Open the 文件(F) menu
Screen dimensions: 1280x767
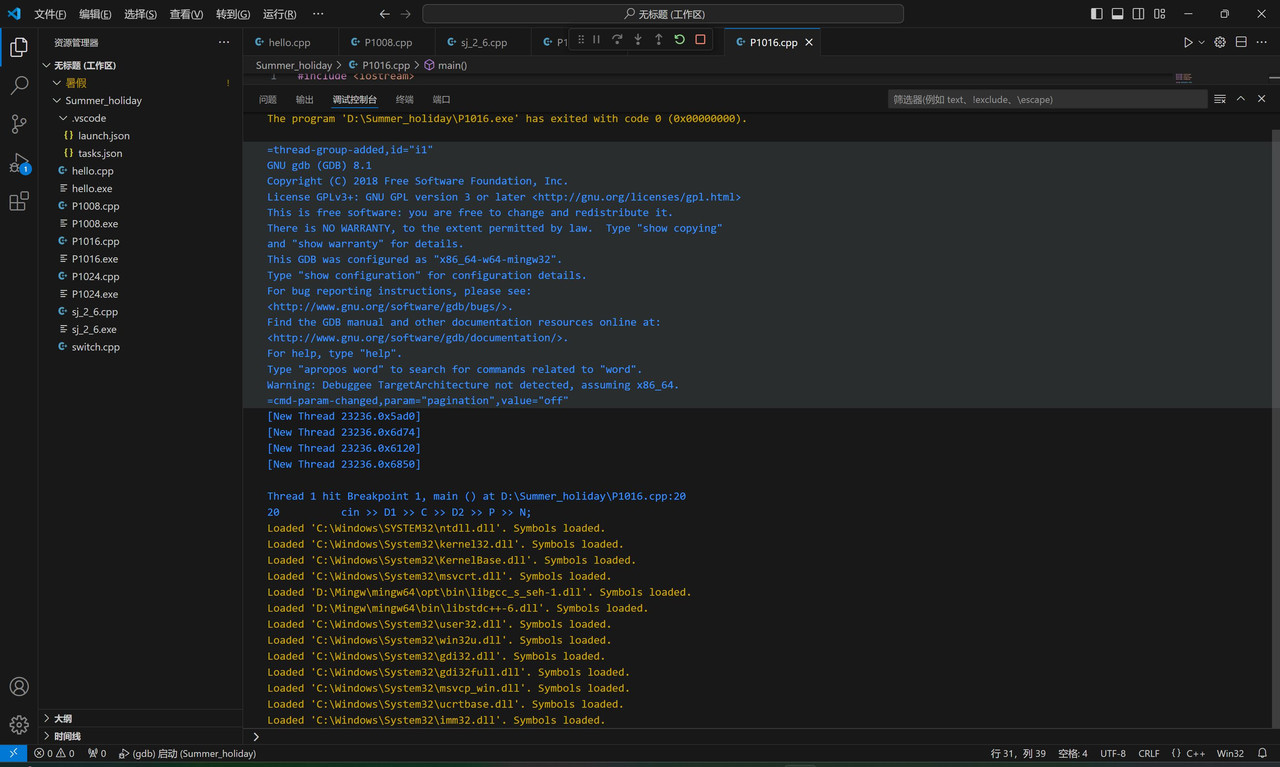point(50,14)
